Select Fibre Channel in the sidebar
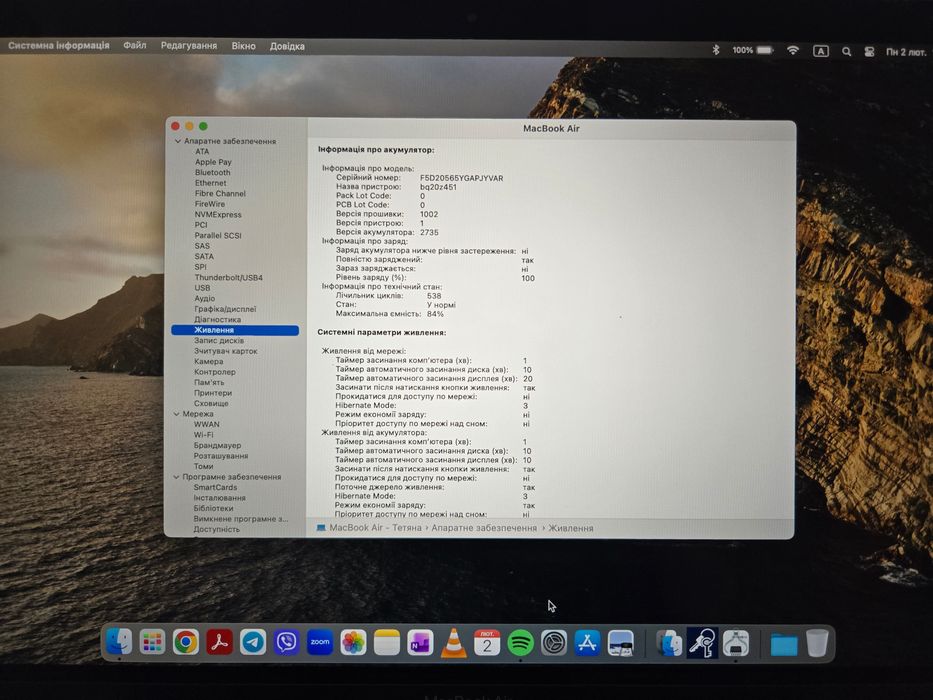This screenshot has height=700, width=933. (x=220, y=193)
